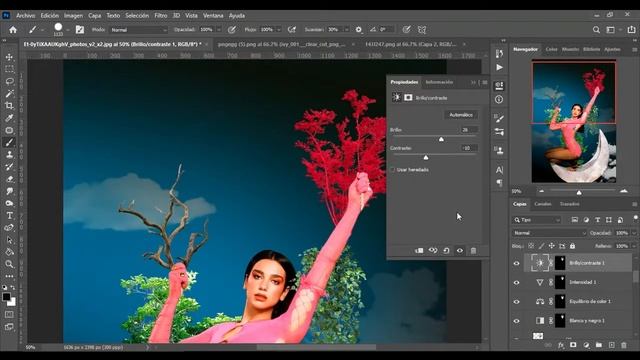Open the brush Modo Normal dropdown
Screen dimensions: 640x360
tap(138, 30)
